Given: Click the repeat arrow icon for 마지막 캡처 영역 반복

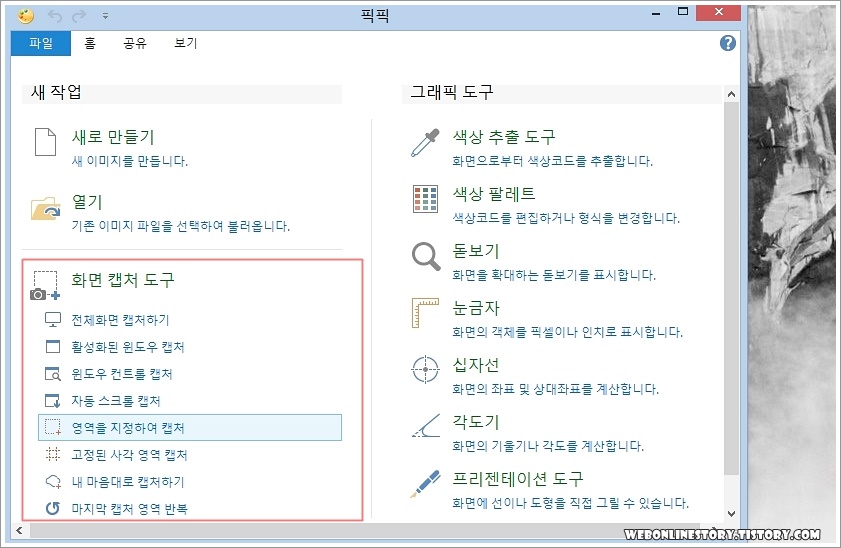Looking at the screenshot, I should point(53,508).
